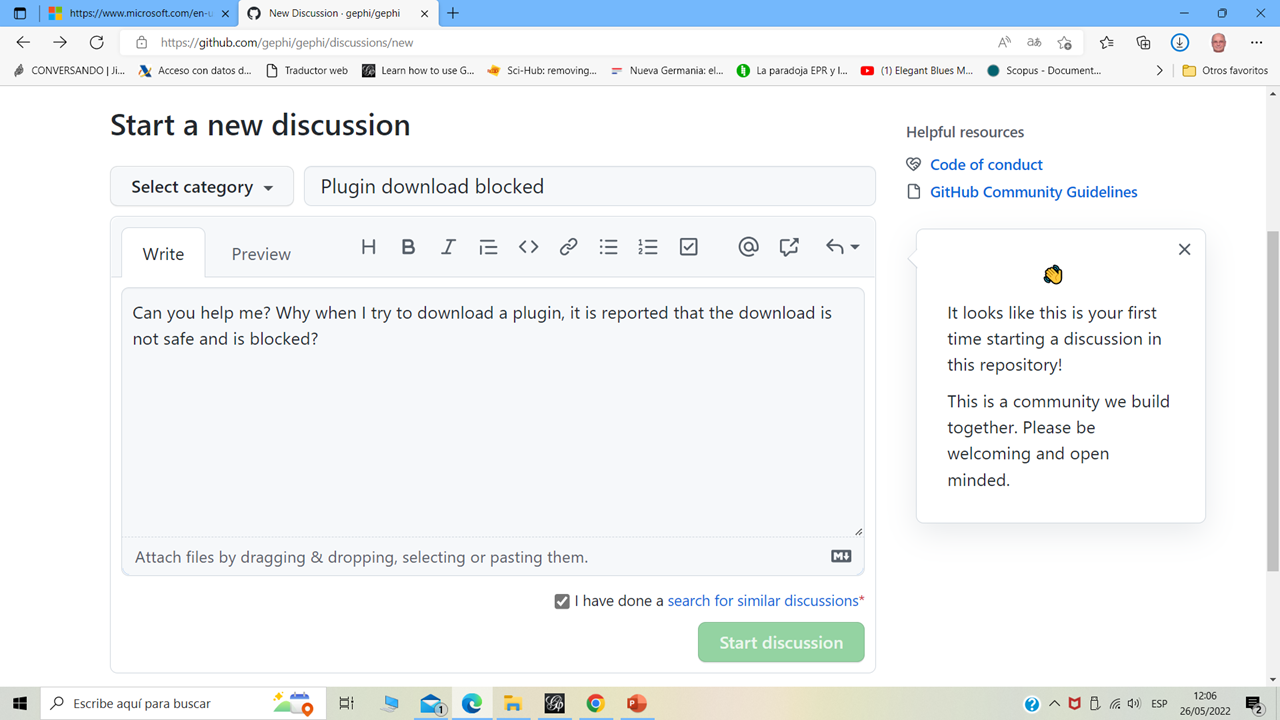This screenshot has width=1280, height=720.
Task: Open the Code of conduct link
Action: (x=986, y=164)
